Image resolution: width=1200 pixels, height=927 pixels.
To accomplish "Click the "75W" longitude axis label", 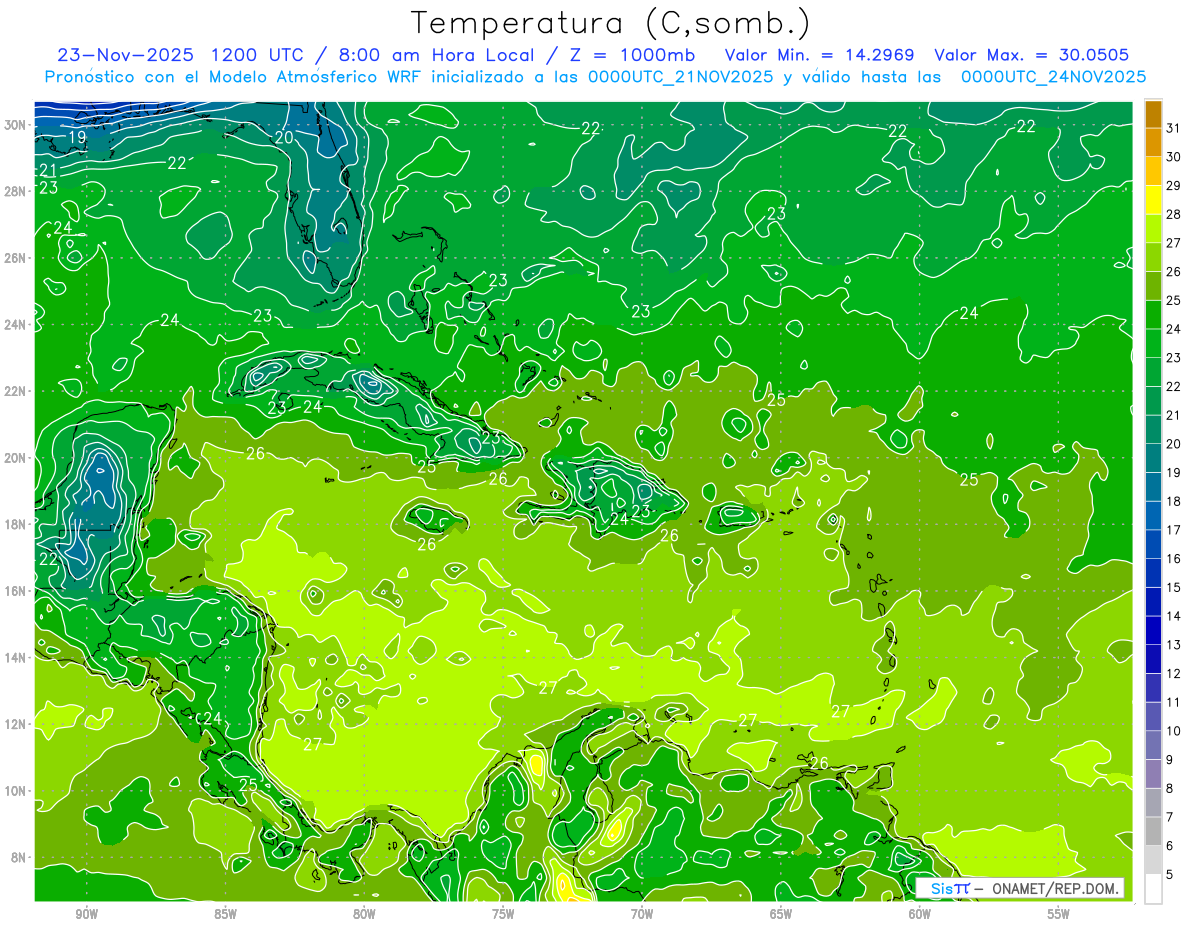I will [503, 914].
